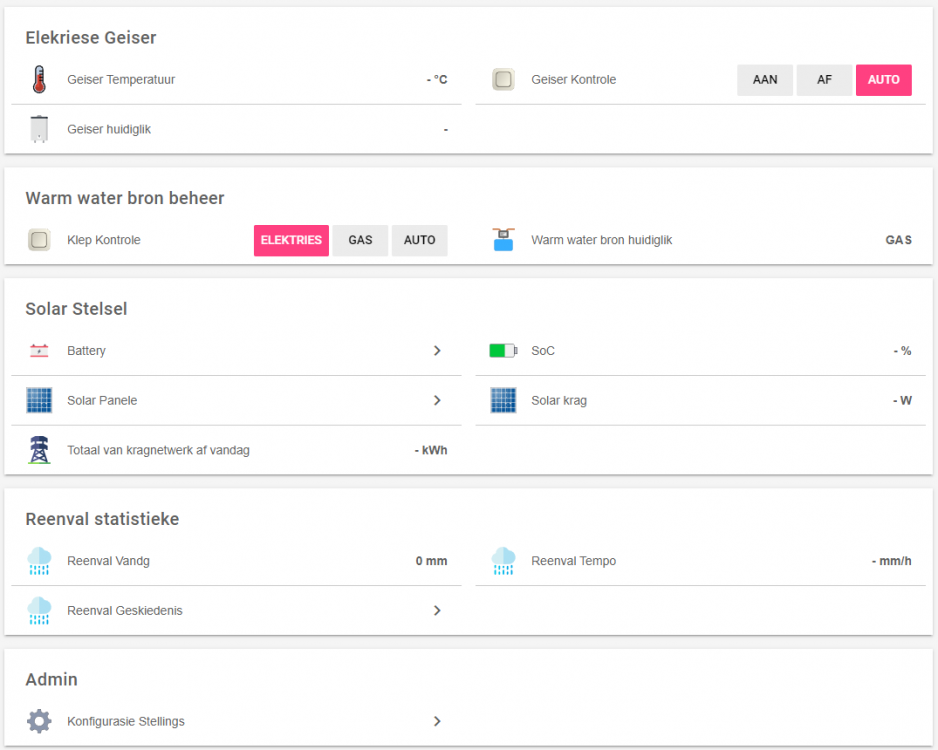This screenshot has height=750, width=938.
Task: Click the Geiser Kontrole label
Action: pos(574,80)
